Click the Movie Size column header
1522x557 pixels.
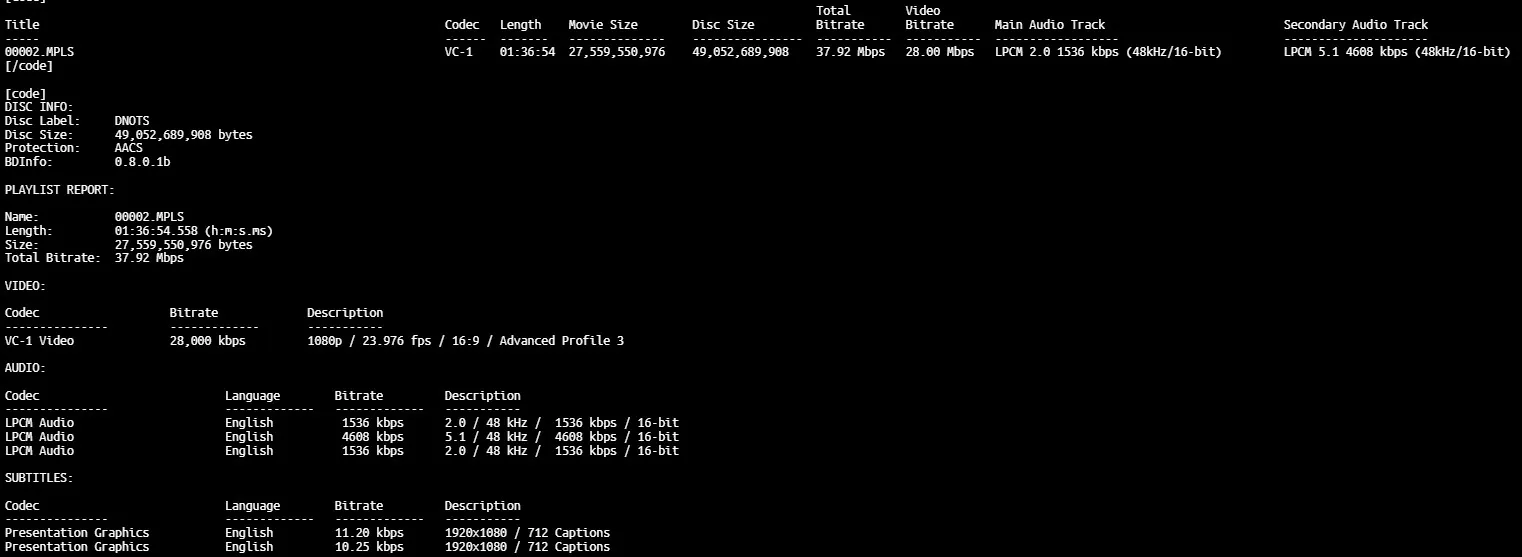[616, 25]
